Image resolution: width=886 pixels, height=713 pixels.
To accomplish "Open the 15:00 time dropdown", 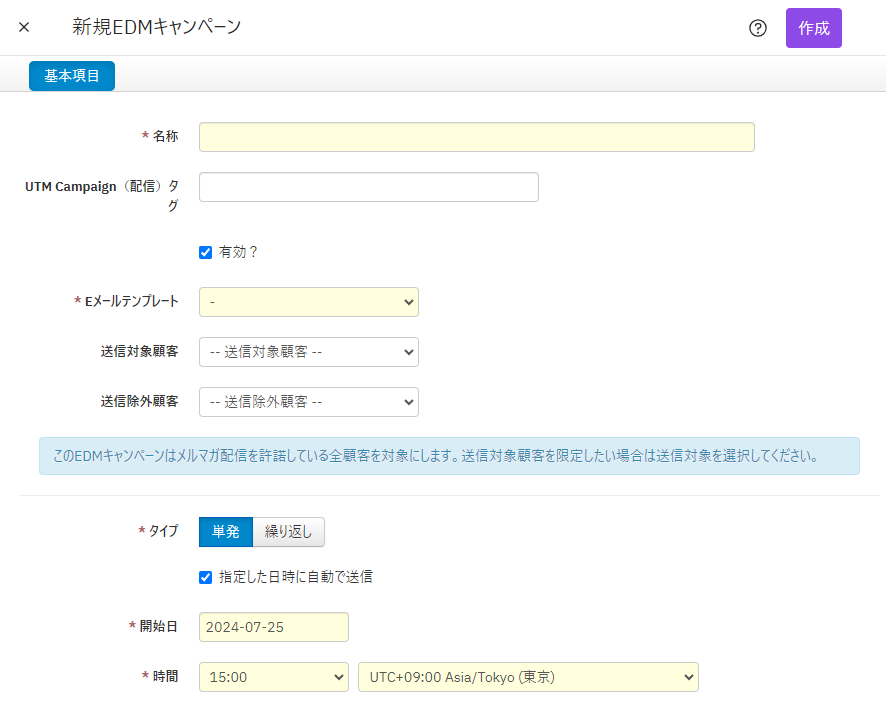I will (273, 677).
